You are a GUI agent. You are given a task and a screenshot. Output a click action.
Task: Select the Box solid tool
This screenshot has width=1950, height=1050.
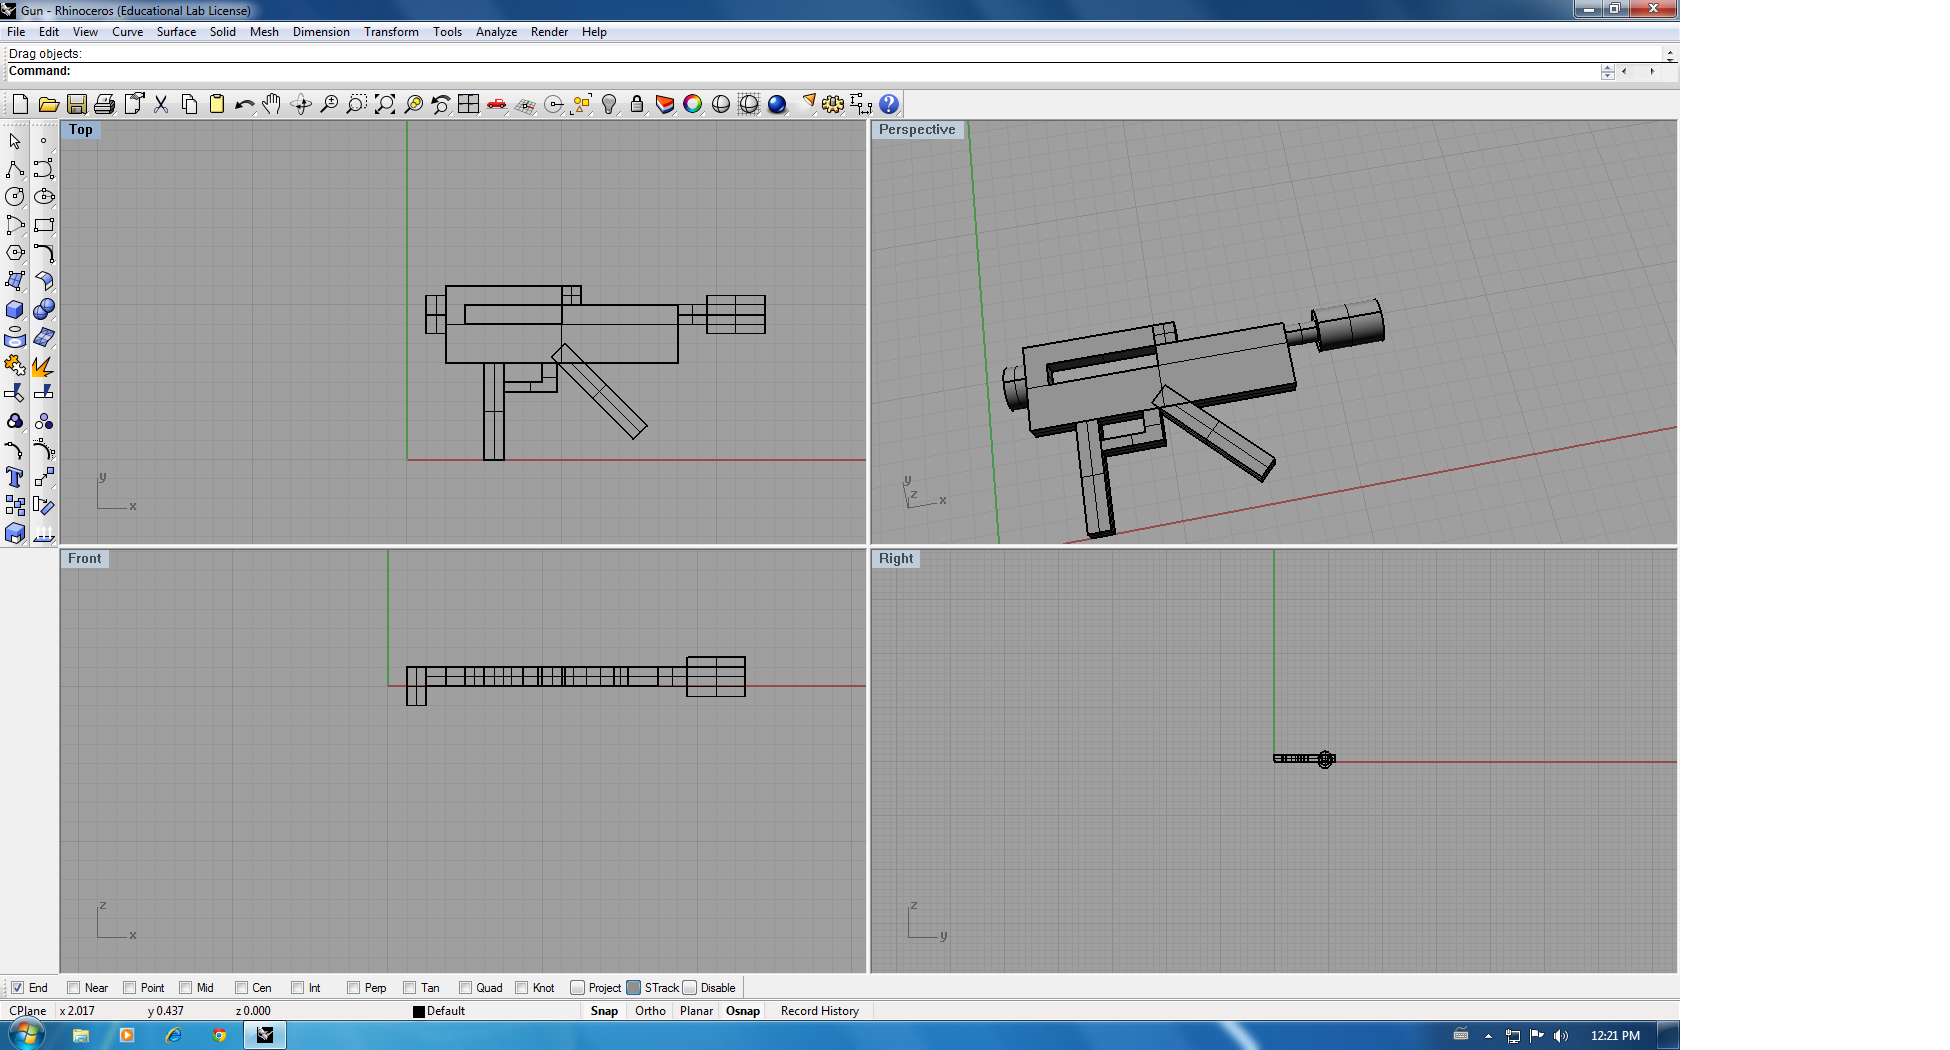[x=15, y=309]
